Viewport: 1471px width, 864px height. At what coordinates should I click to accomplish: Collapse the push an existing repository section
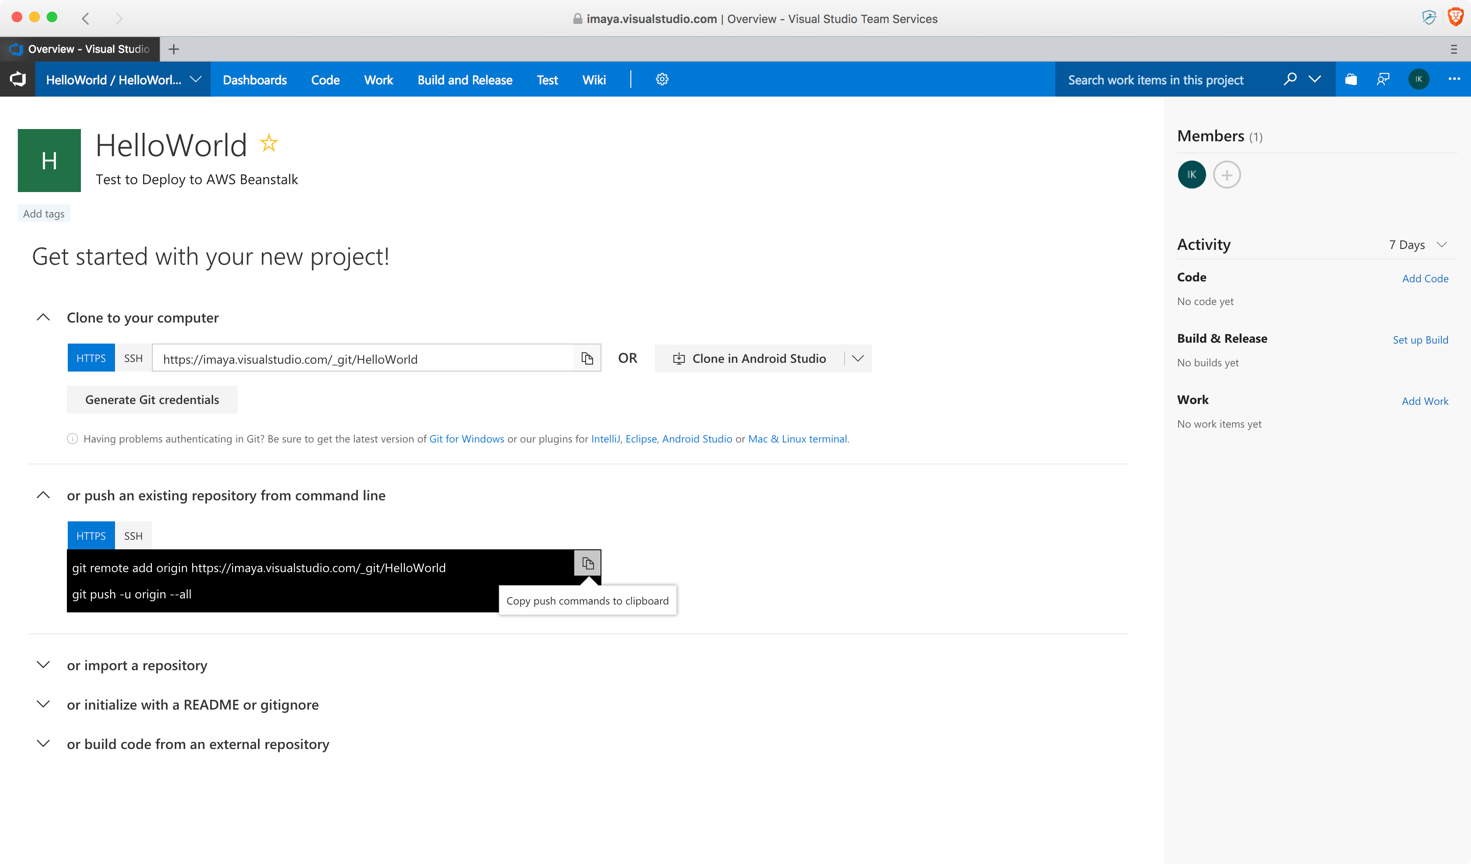(x=43, y=495)
